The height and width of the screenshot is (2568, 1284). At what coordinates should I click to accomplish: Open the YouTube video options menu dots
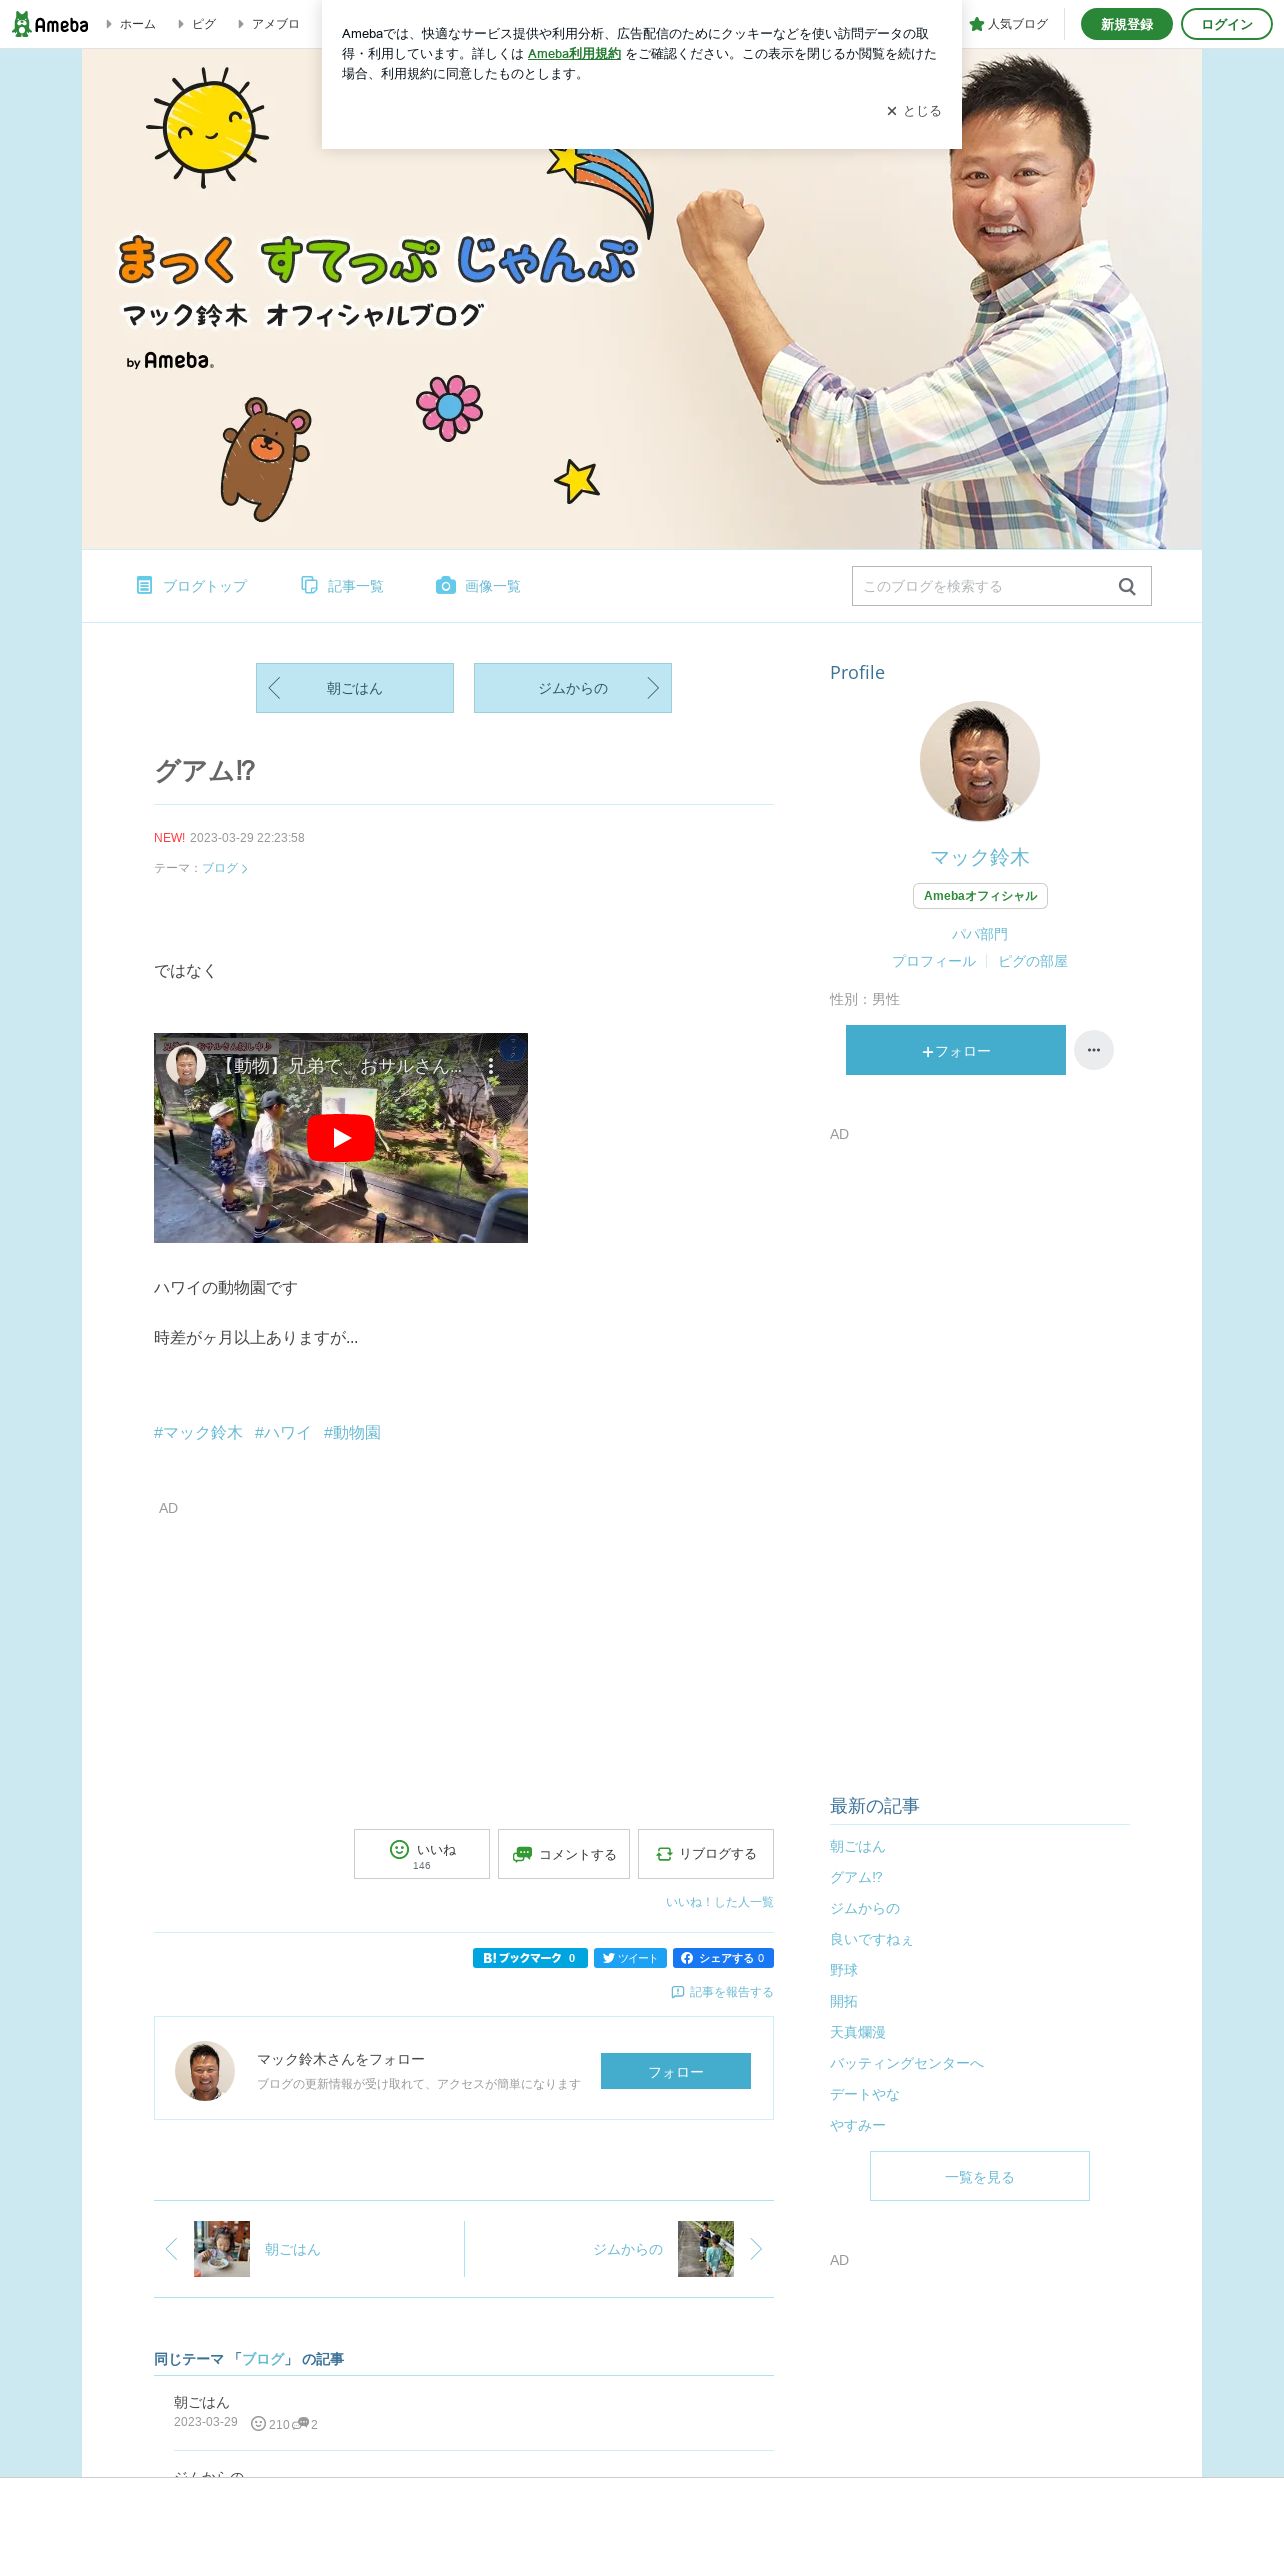pyautogui.click(x=491, y=1067)
